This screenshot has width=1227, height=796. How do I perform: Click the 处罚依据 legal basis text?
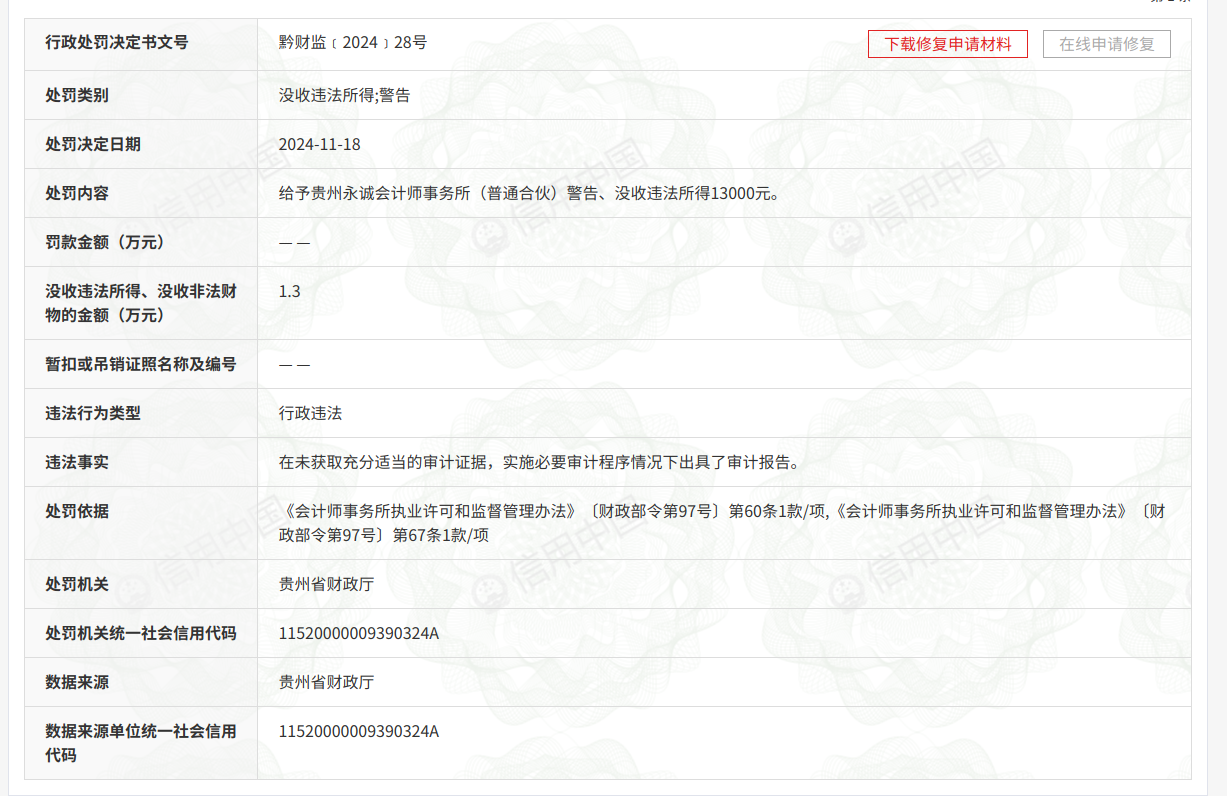coord(721,523)
